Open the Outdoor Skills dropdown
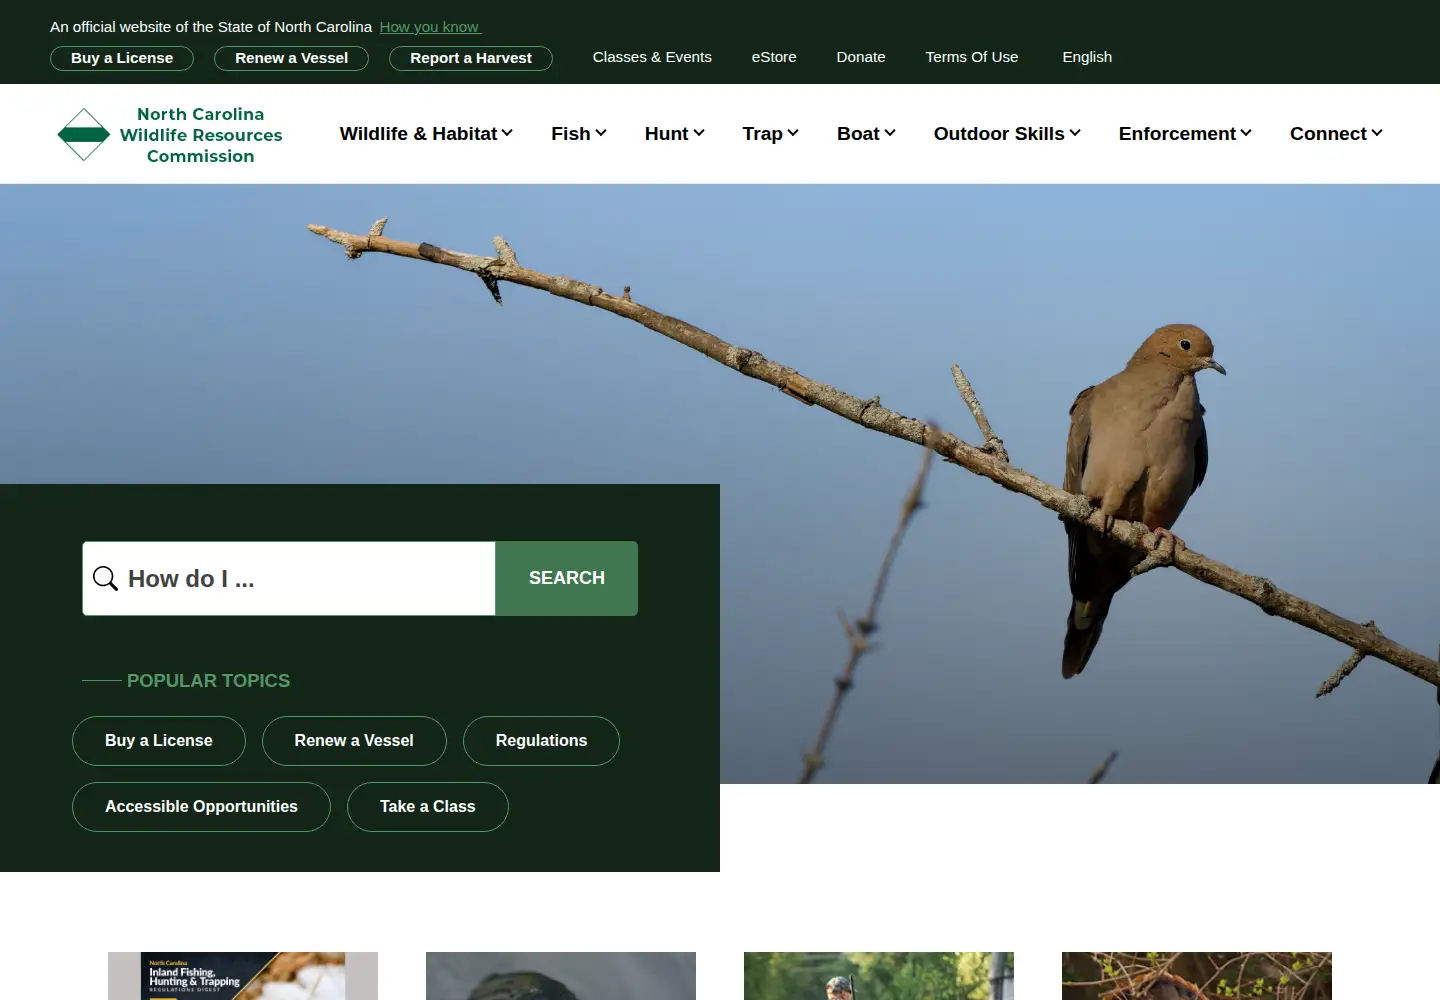 point(1007,133)
